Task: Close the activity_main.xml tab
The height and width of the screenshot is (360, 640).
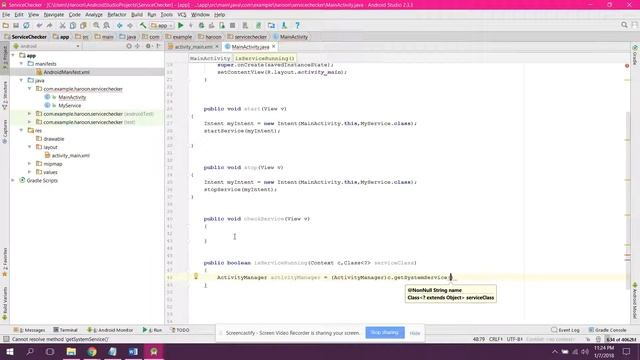Action: [x=217, y=47]
